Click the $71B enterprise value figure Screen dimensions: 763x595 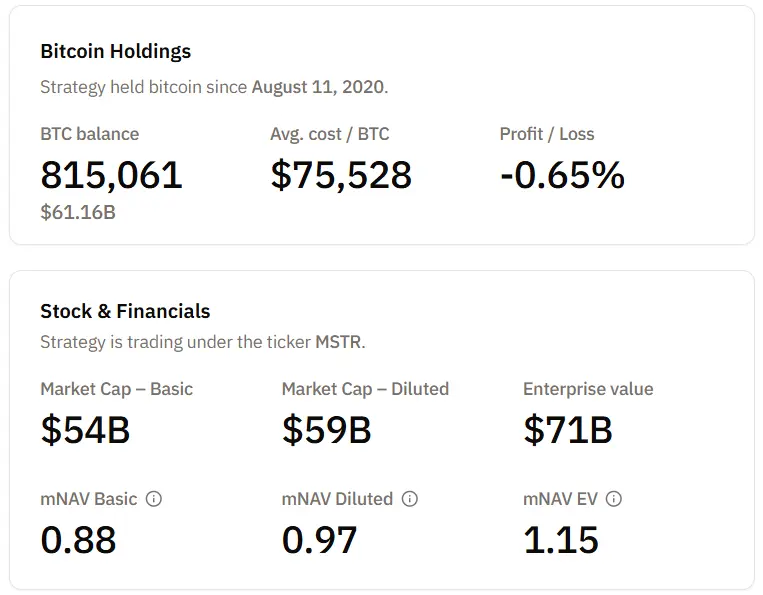coord(567,430)
